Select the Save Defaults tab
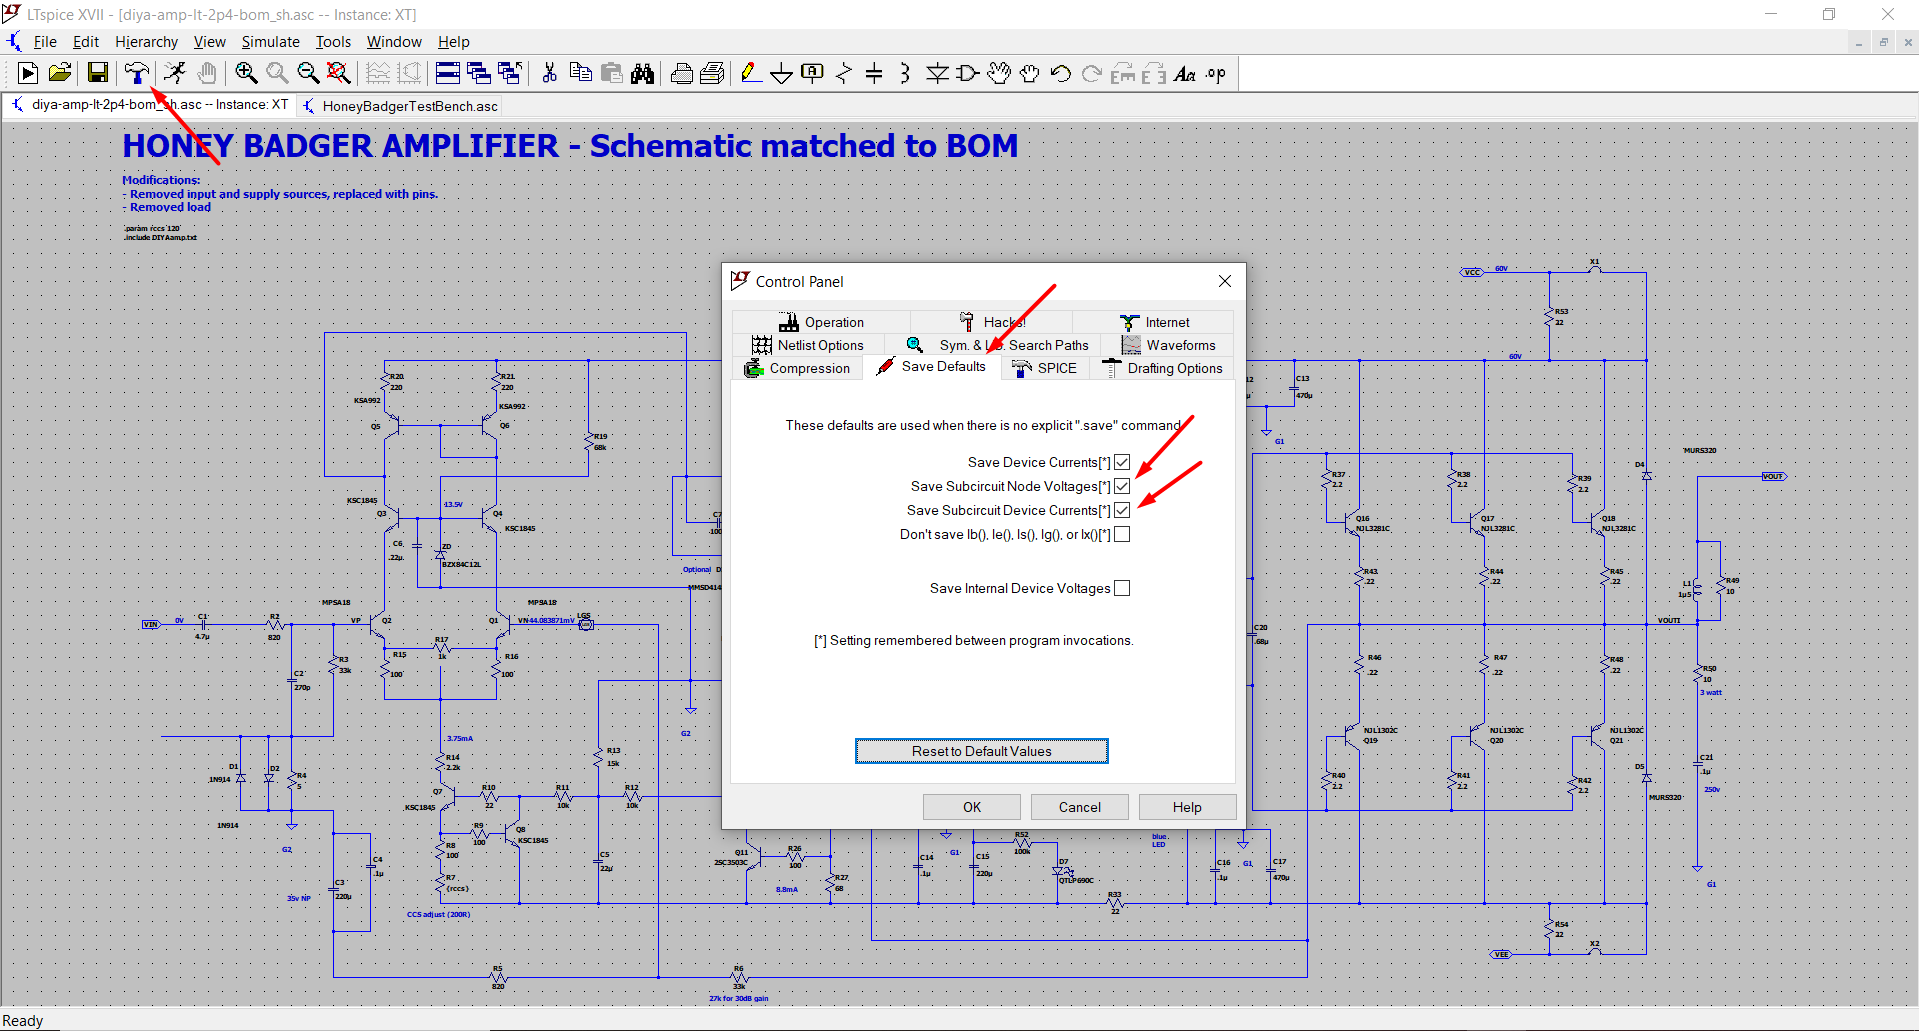This screenshot has height=1031, width=1919. point(931,367)
